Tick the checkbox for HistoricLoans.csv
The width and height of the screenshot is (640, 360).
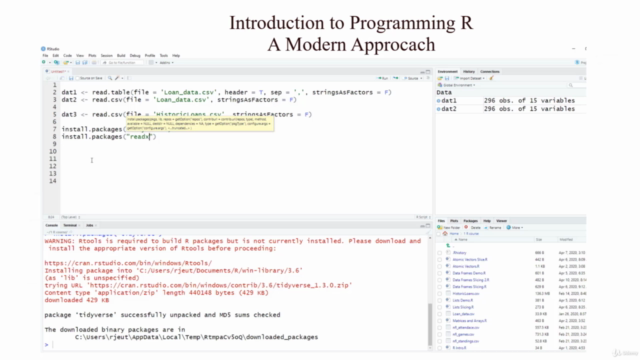(x=440, y=293)
